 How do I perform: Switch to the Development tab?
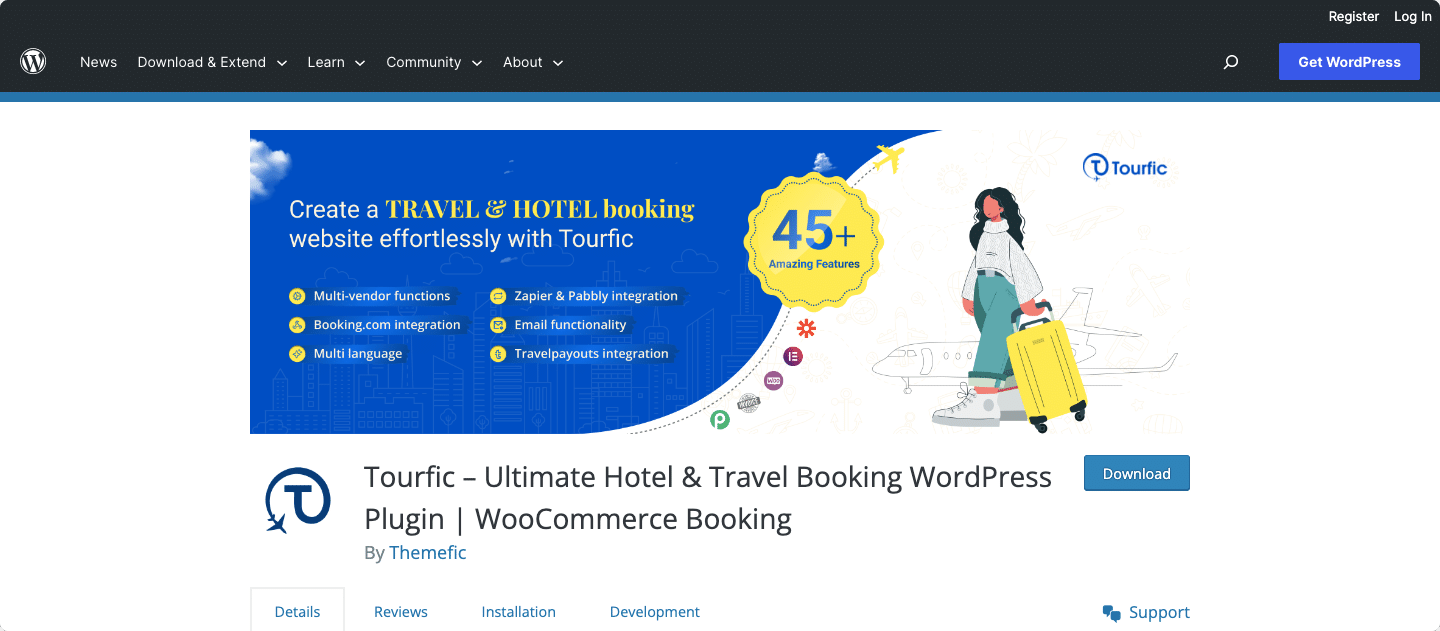pyautogui.click(x=655, y=612)
